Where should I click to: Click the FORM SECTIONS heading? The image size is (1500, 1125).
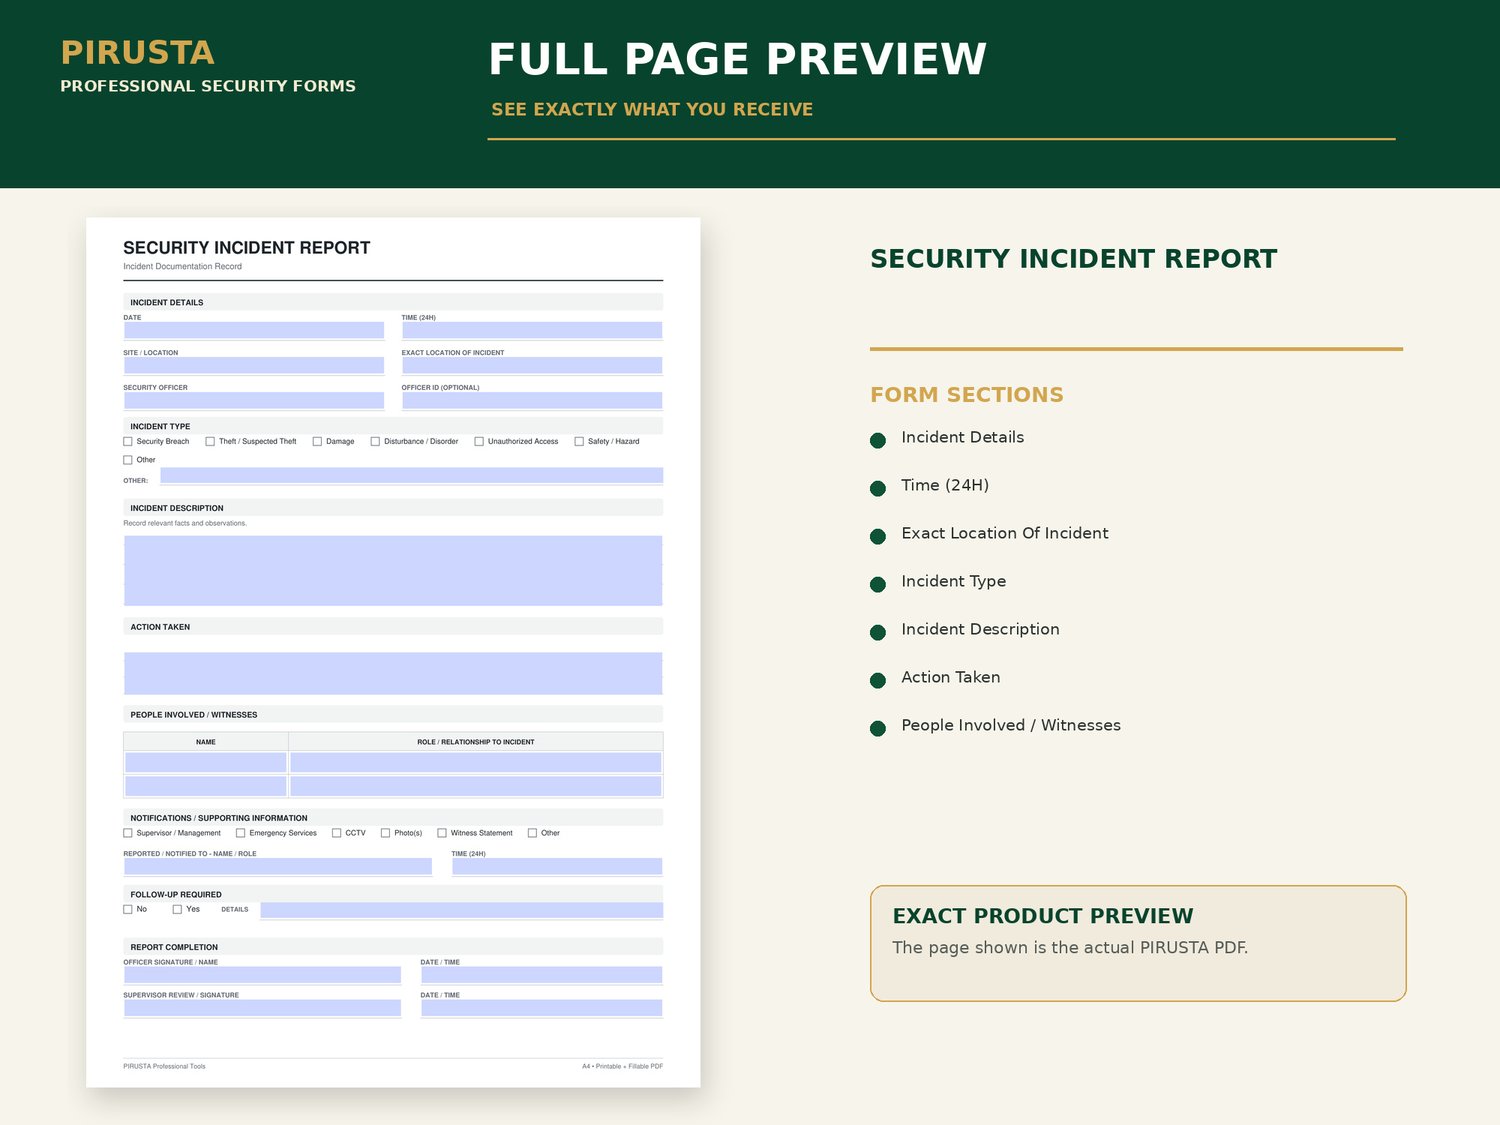tap(967, 395)
